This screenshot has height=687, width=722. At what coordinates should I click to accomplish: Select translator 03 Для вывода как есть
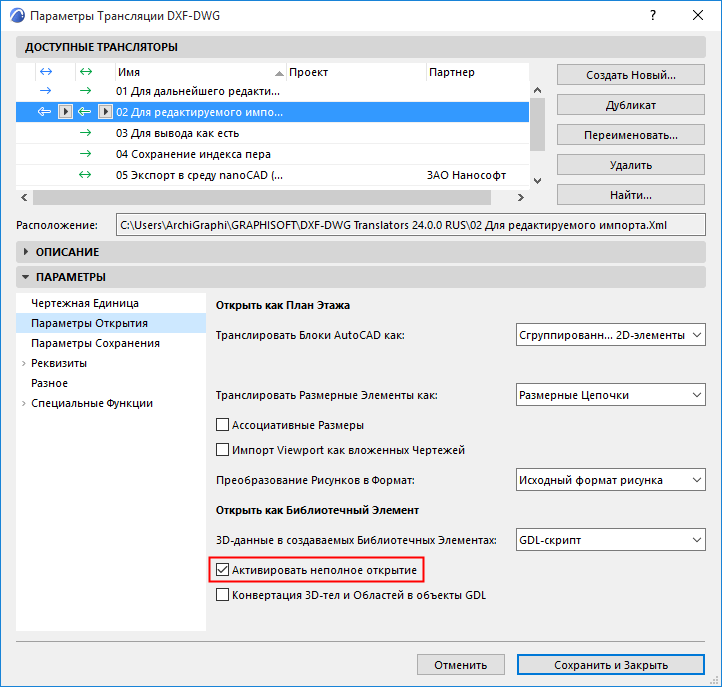pos(272,133)
